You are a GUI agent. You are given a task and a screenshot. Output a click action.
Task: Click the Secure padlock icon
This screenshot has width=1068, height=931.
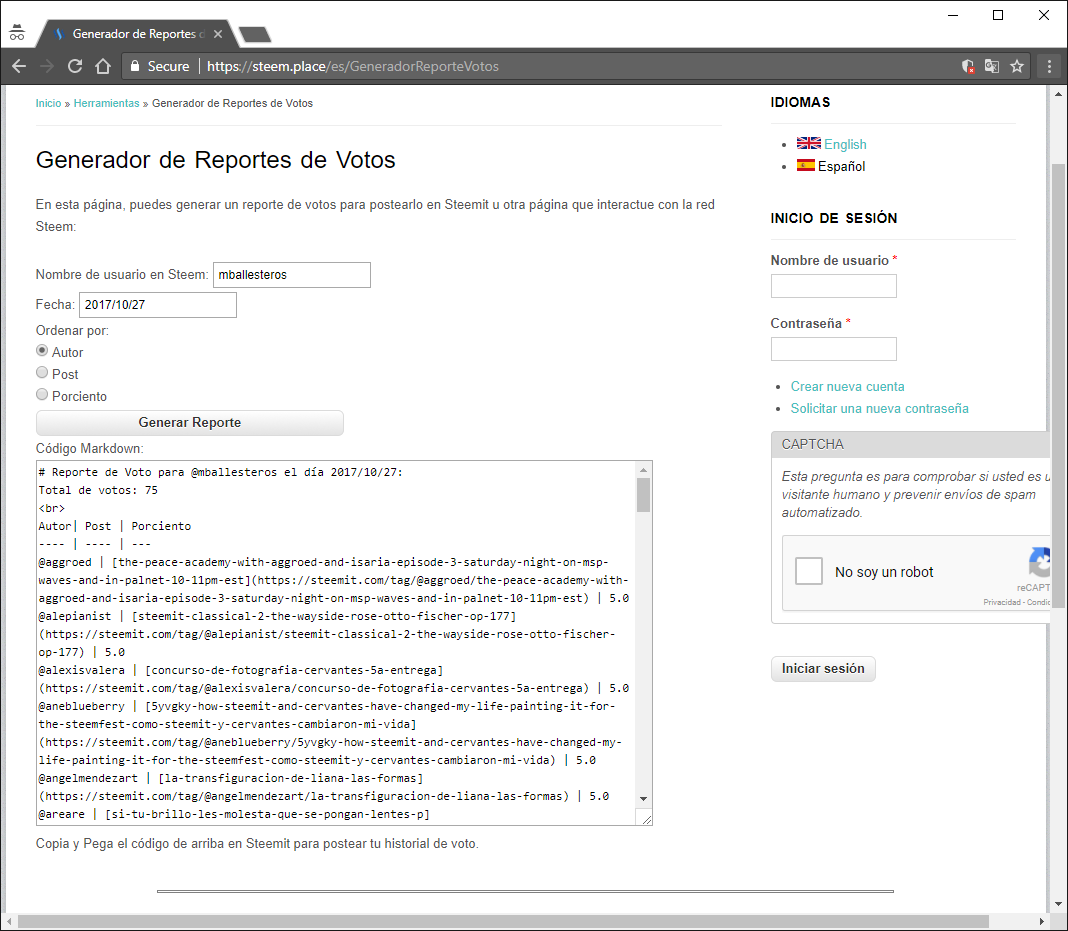[135, 66]
